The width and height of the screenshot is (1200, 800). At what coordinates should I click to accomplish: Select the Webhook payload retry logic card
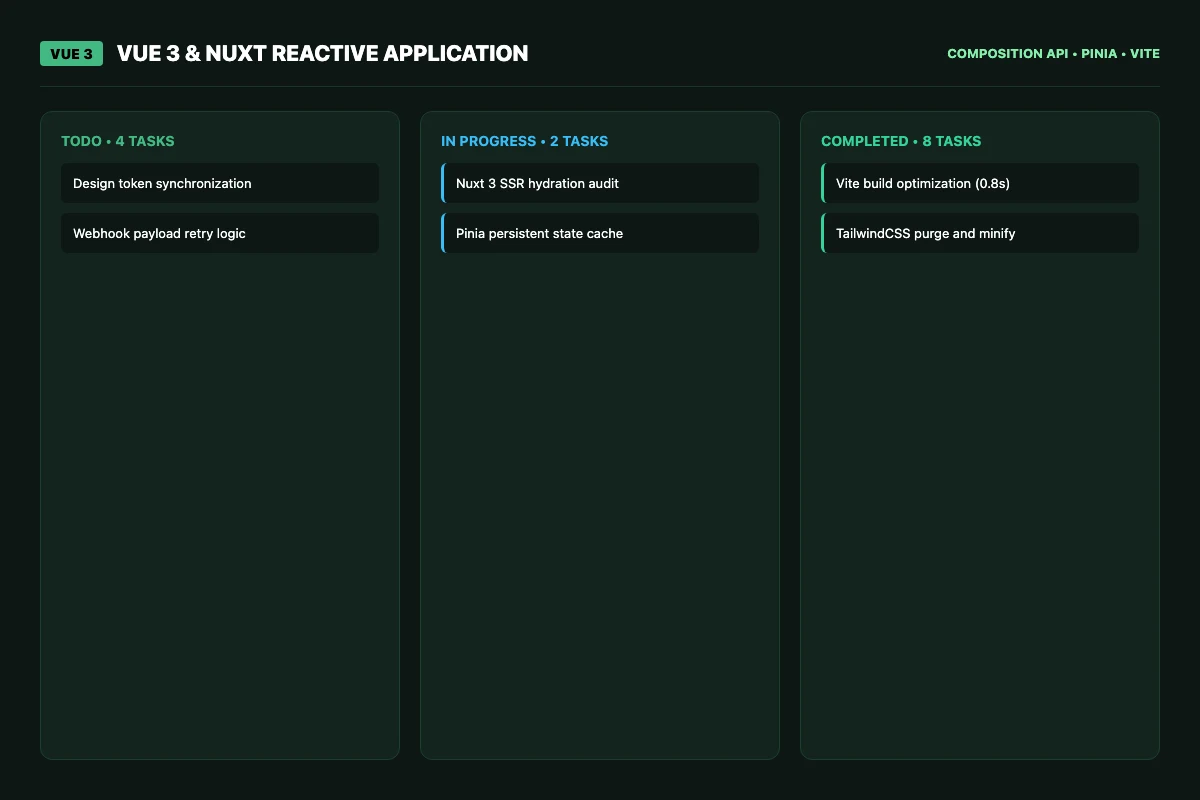click(220, 233)
